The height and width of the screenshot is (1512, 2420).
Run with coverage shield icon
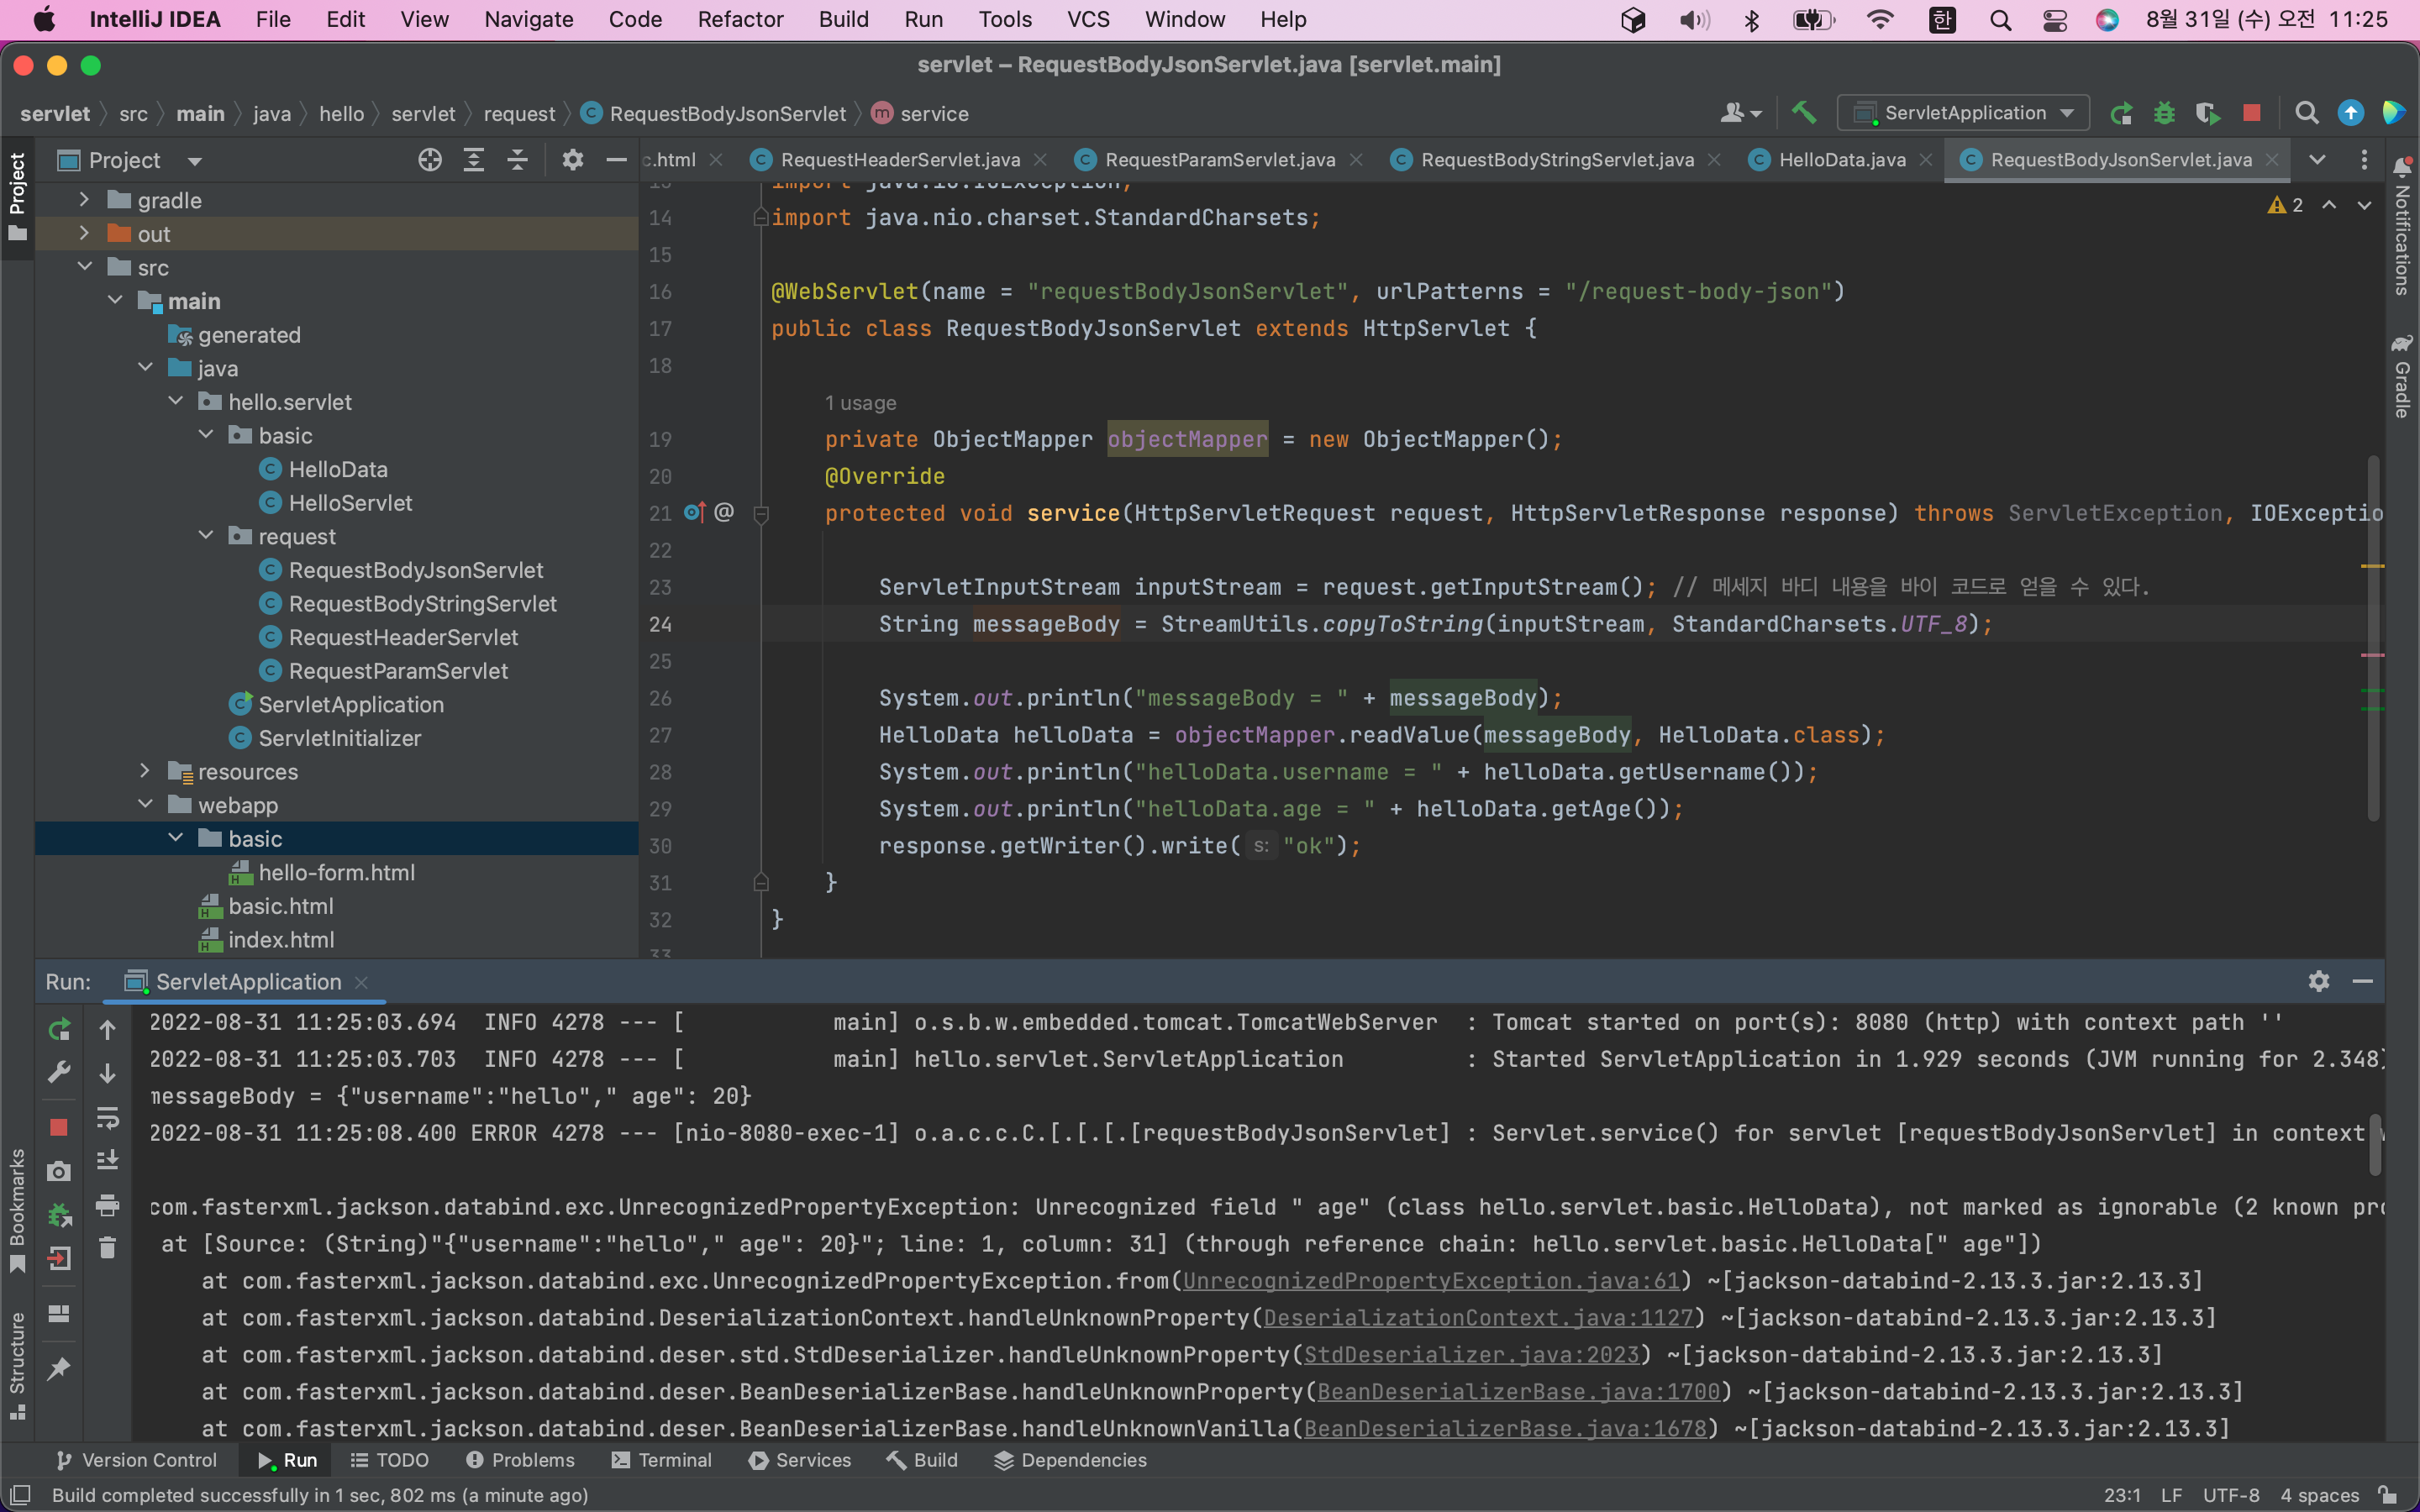click(x=2207, y=113)
